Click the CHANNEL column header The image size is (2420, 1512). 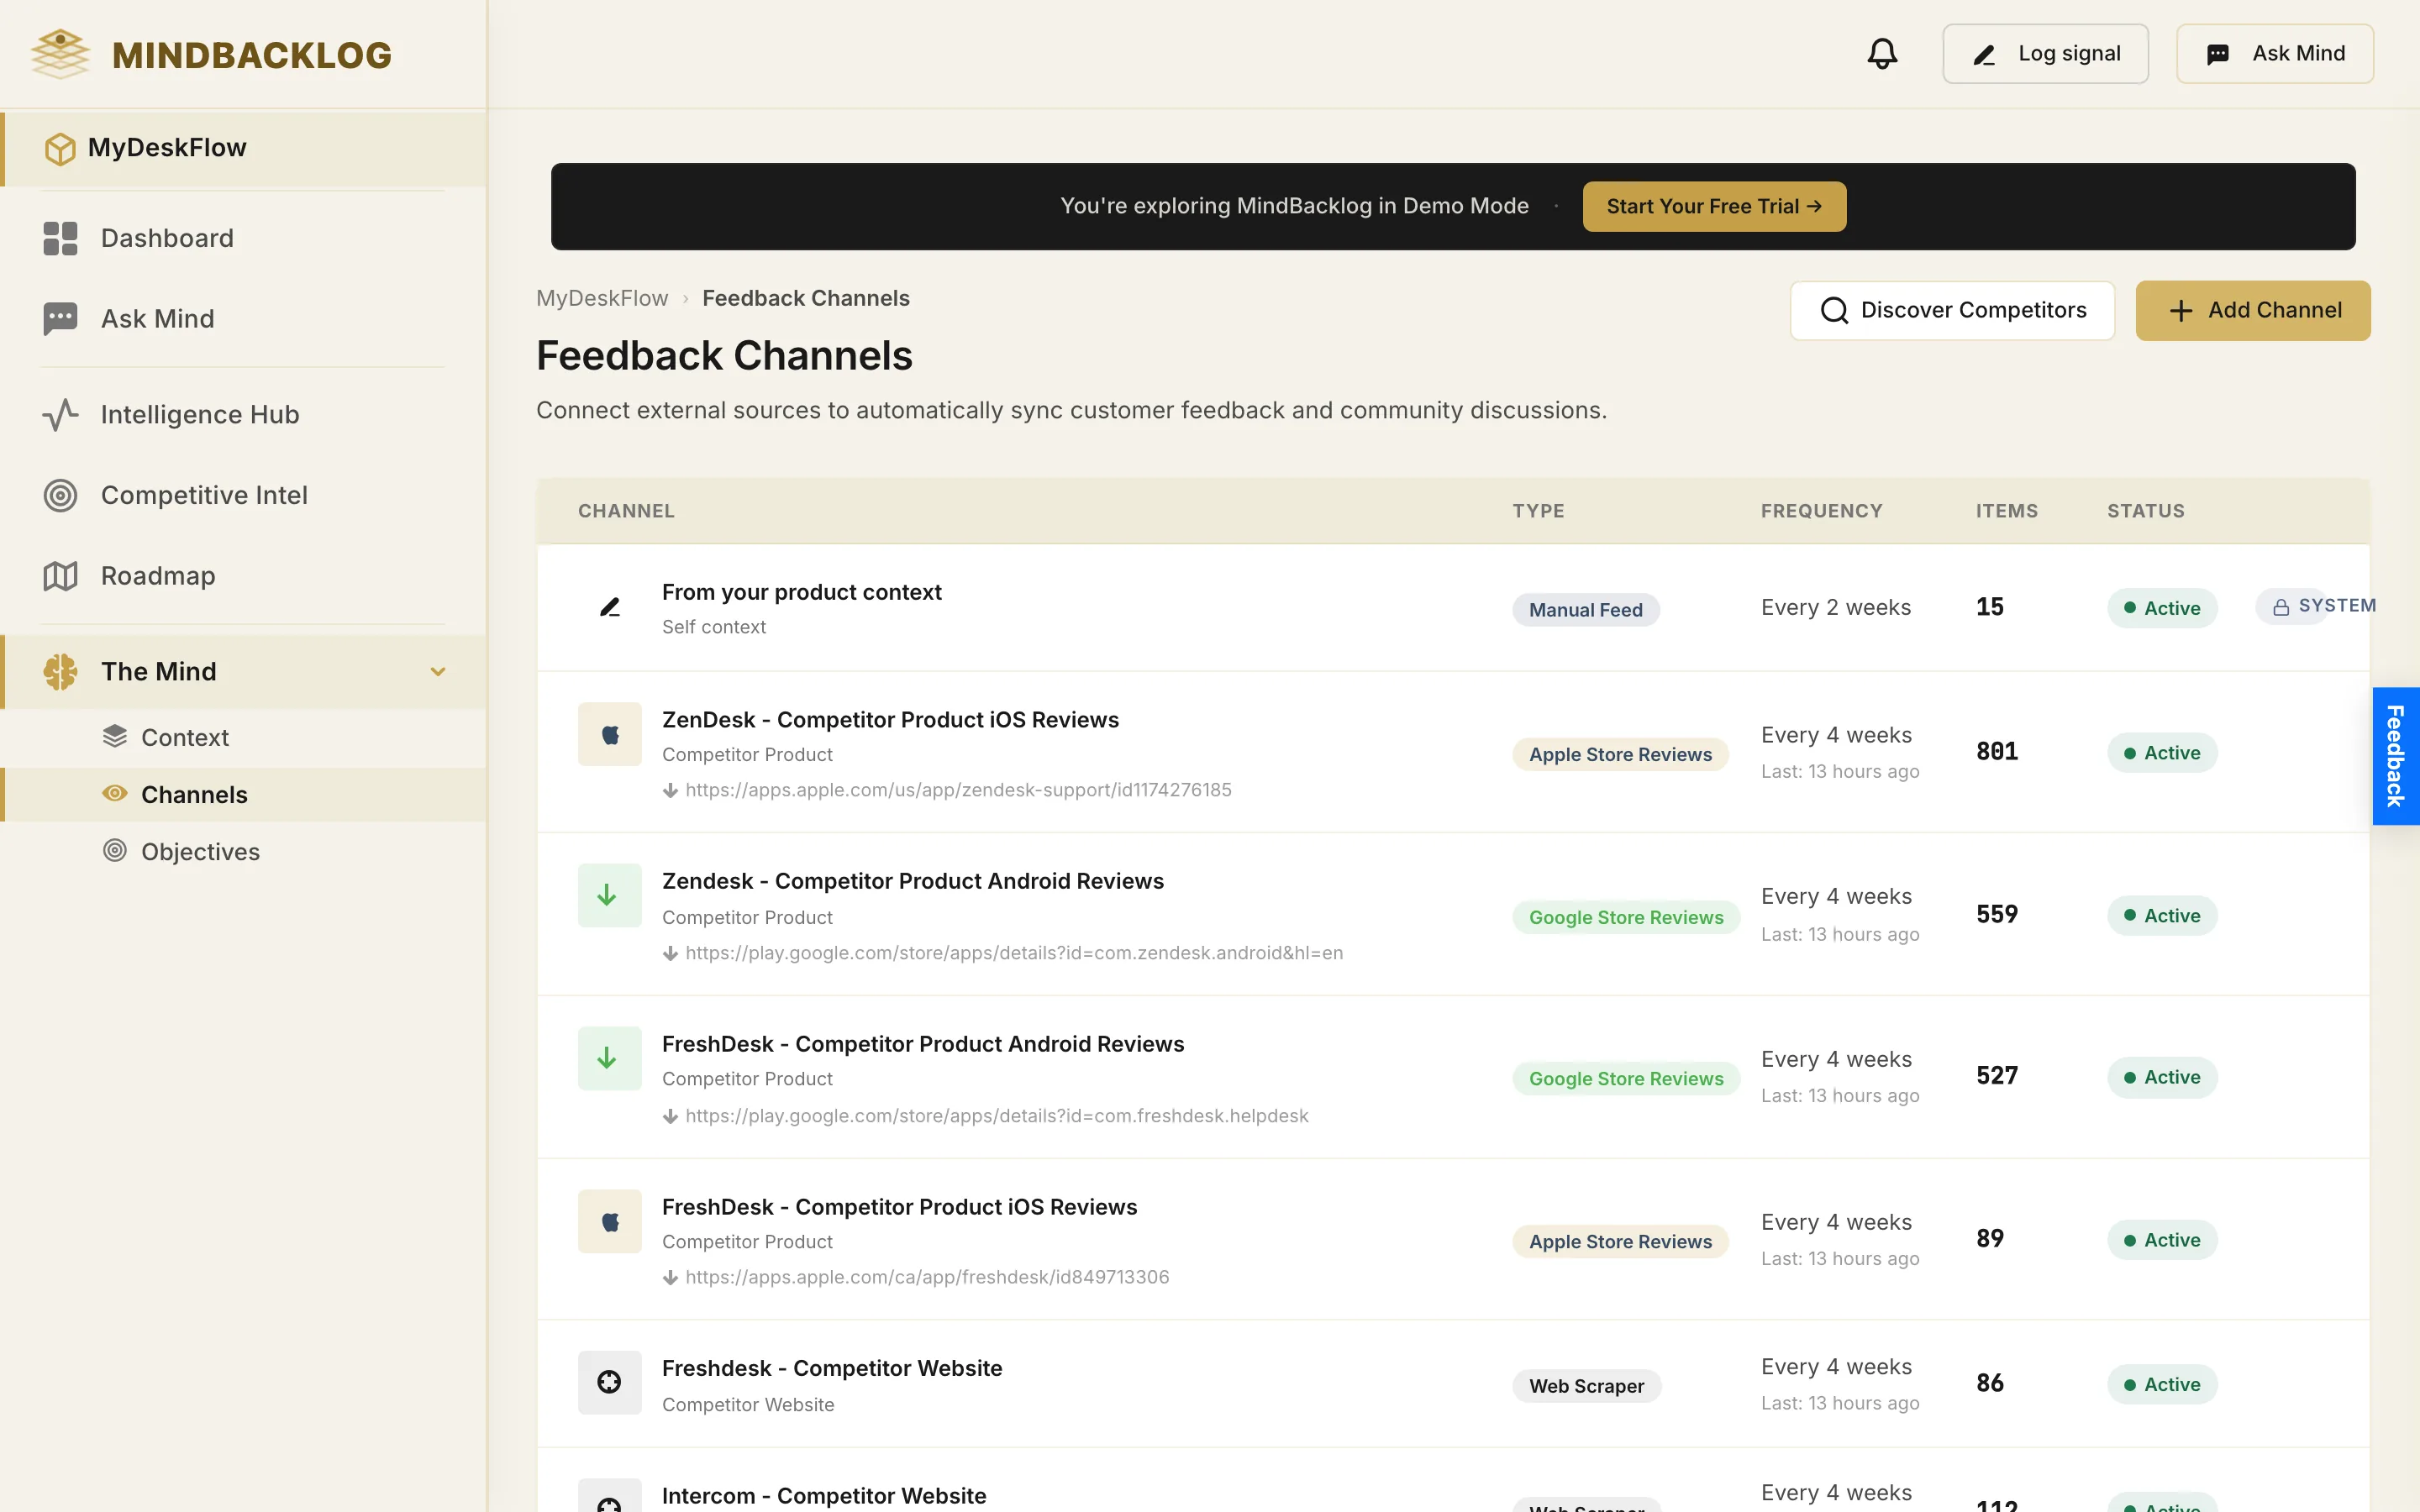click(x=626, y=511)
